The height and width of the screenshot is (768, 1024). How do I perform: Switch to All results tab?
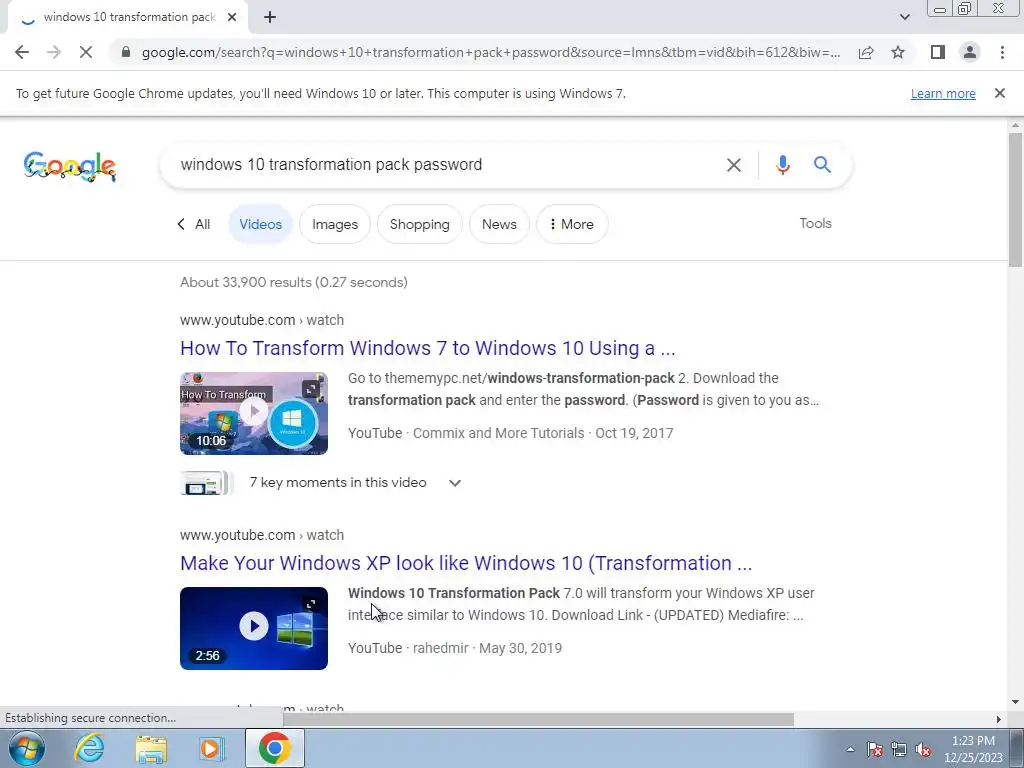click(194, 224)
